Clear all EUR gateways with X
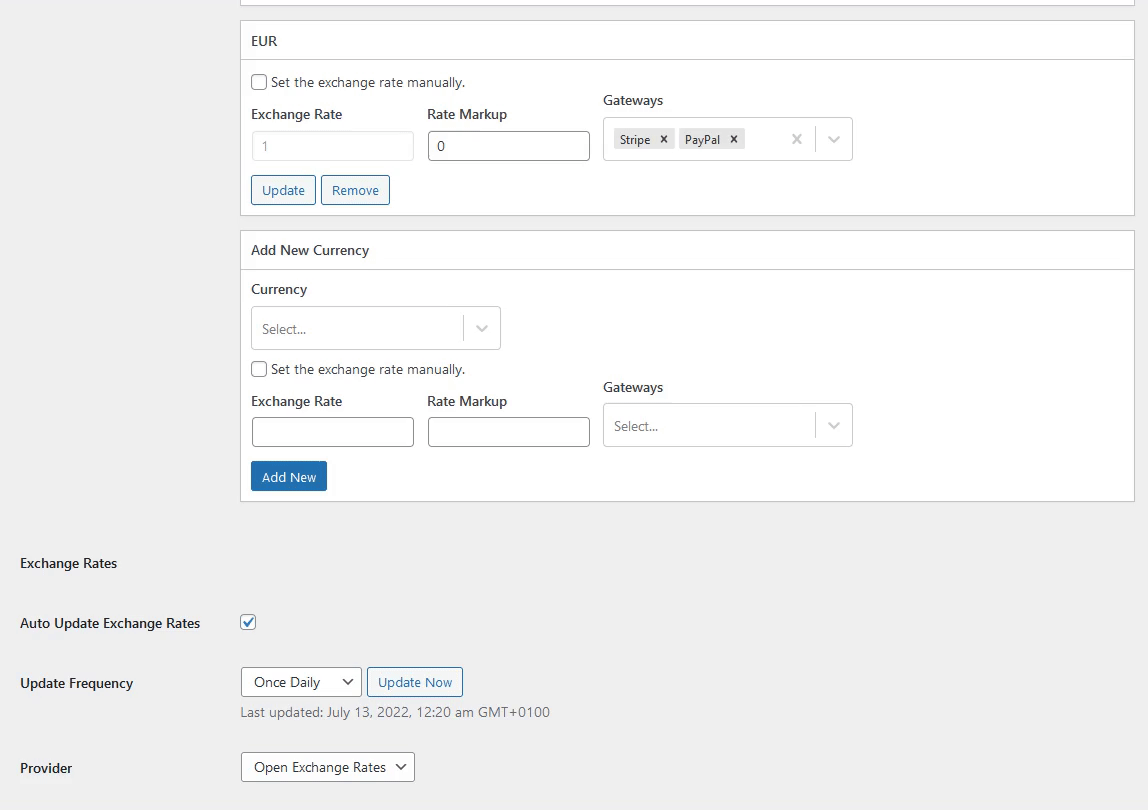This screenshot has height=810, width=1148. point(796,140)
